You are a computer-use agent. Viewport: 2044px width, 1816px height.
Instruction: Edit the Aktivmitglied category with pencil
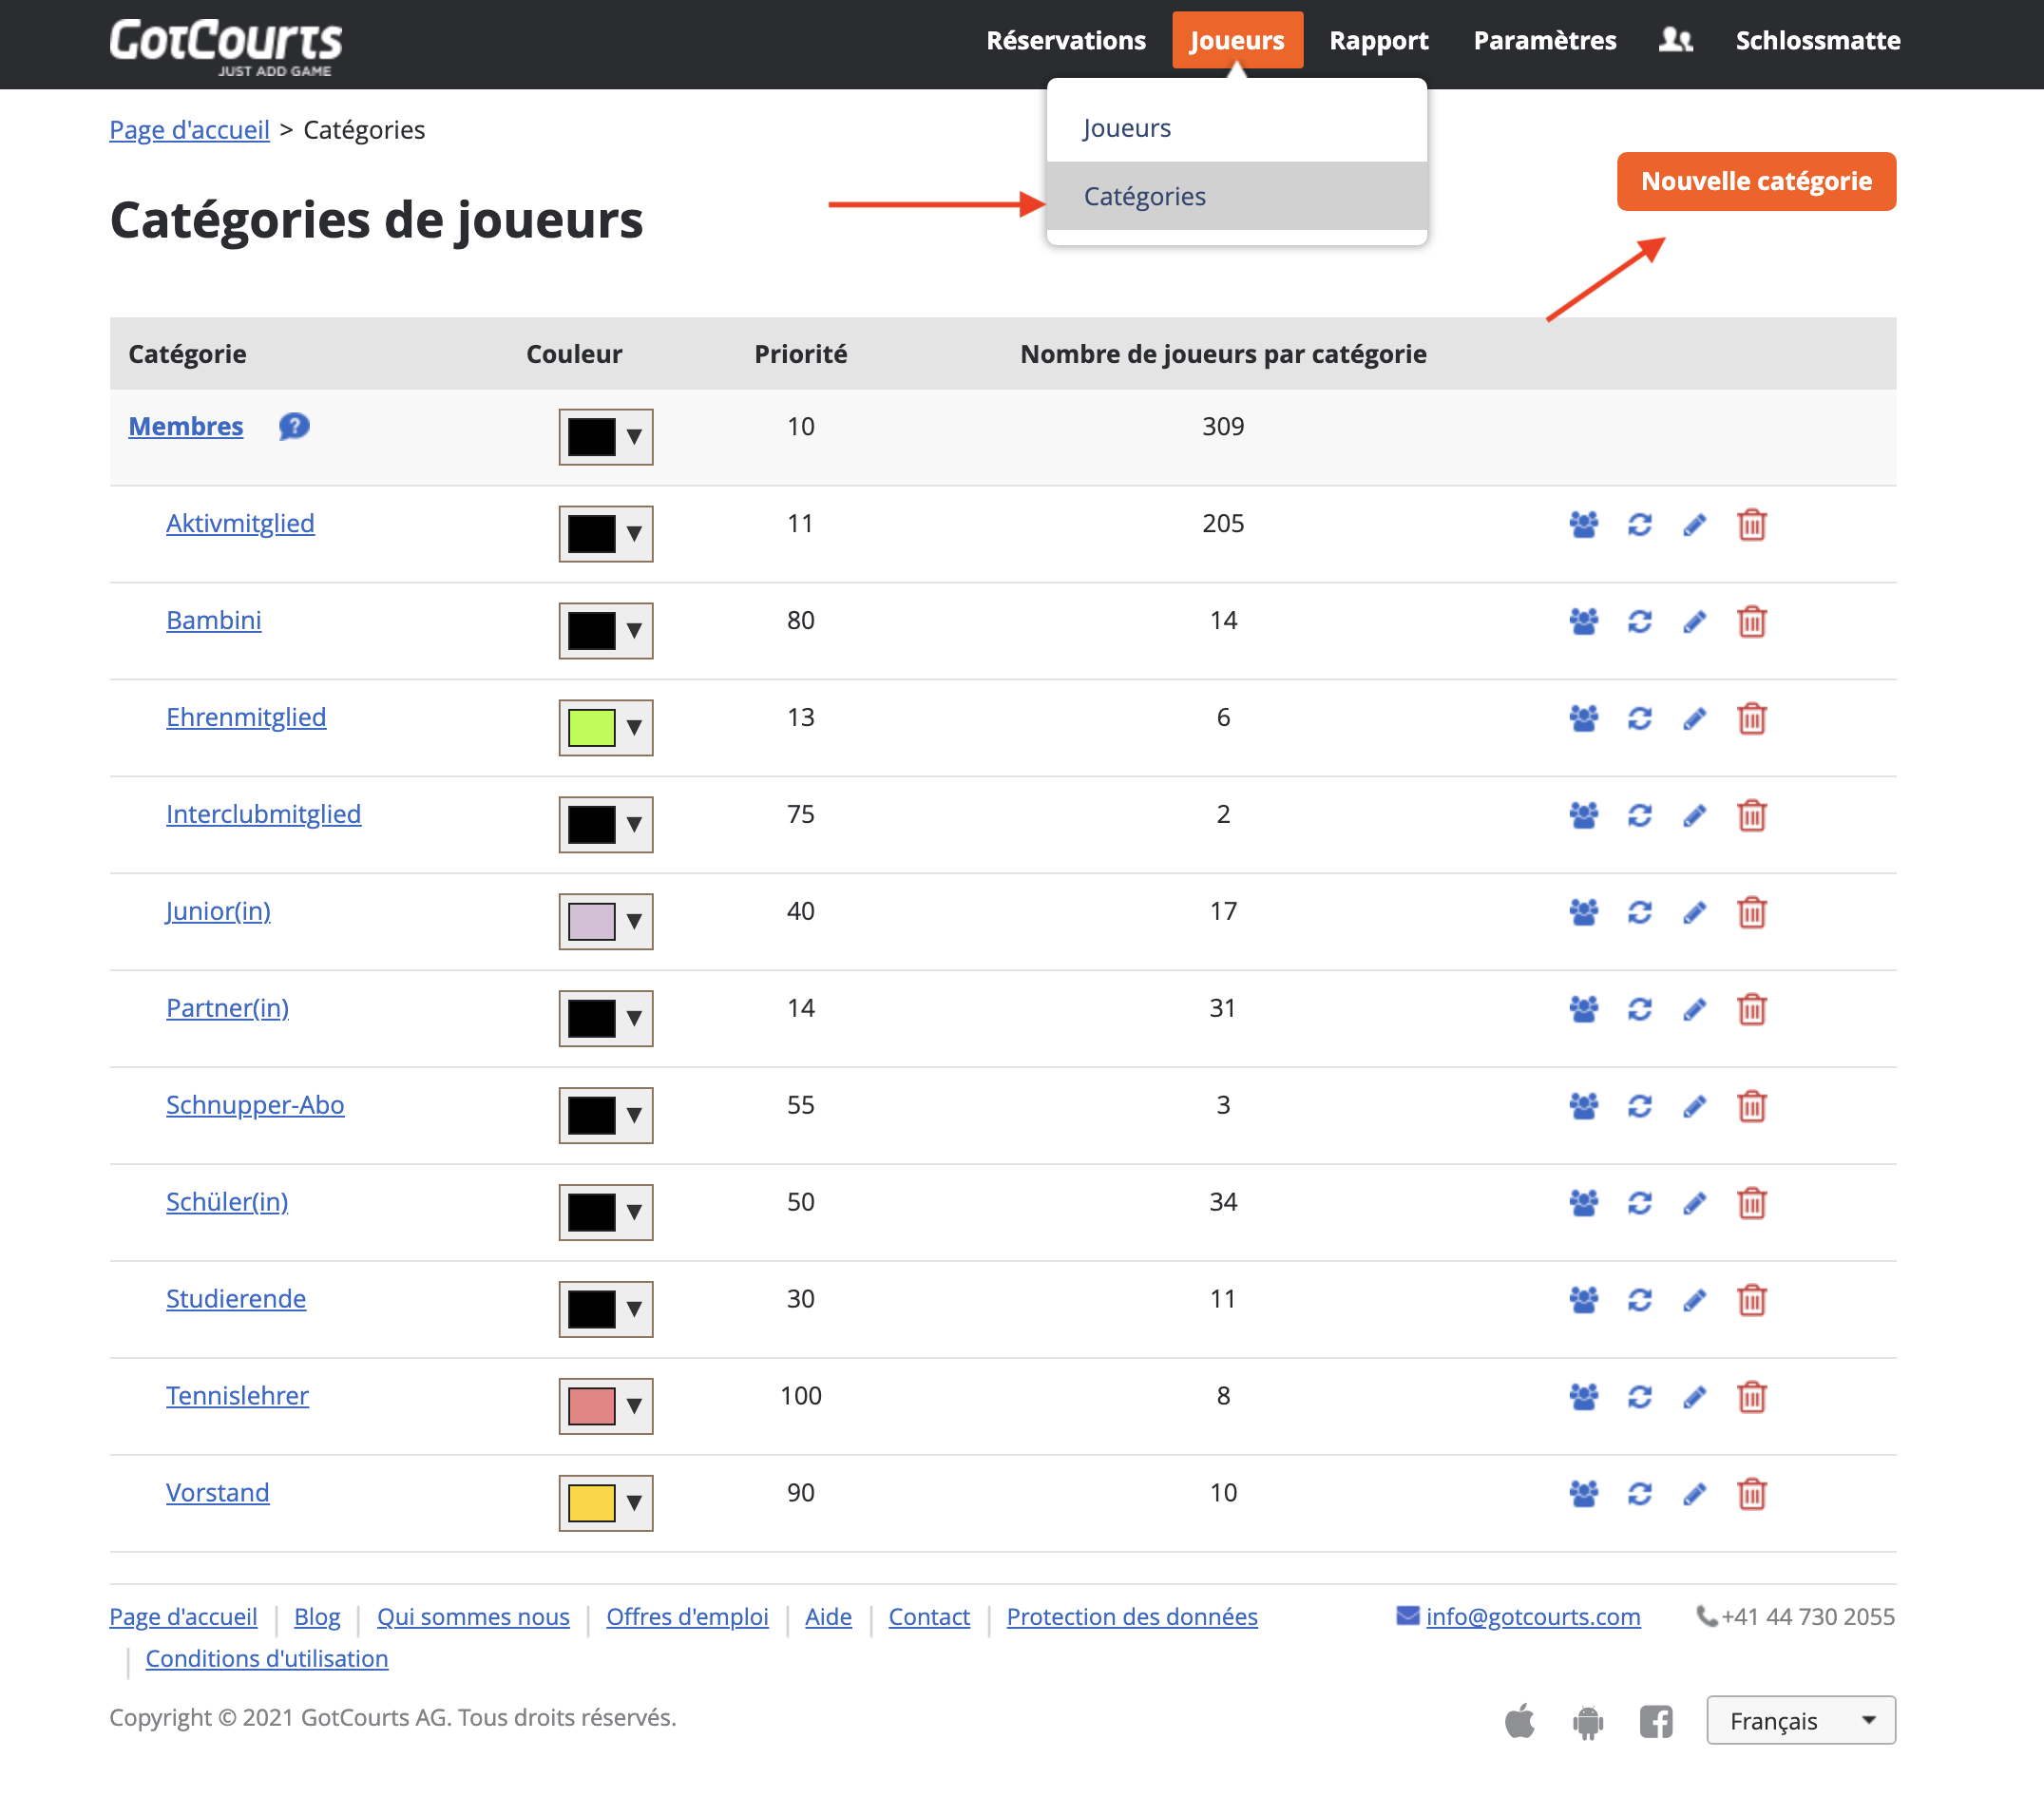click(1694, 524)
